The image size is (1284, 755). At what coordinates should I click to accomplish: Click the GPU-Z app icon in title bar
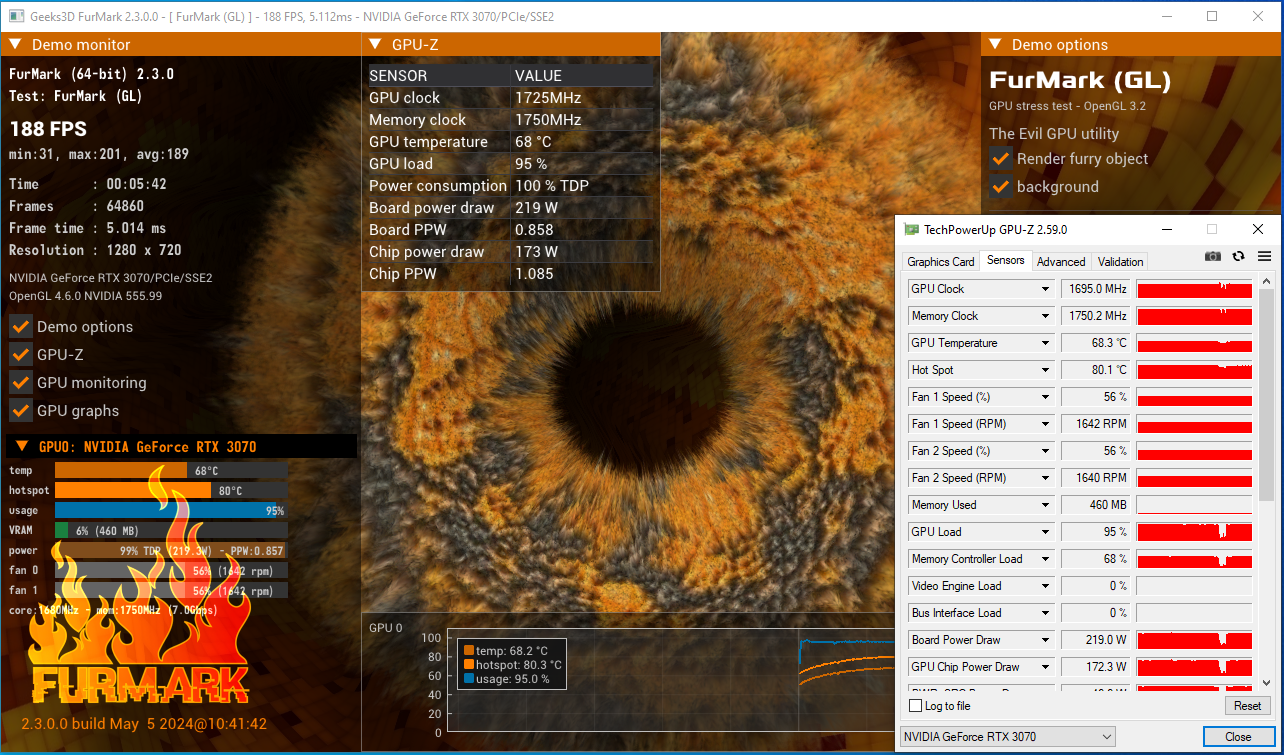[911, 230]
